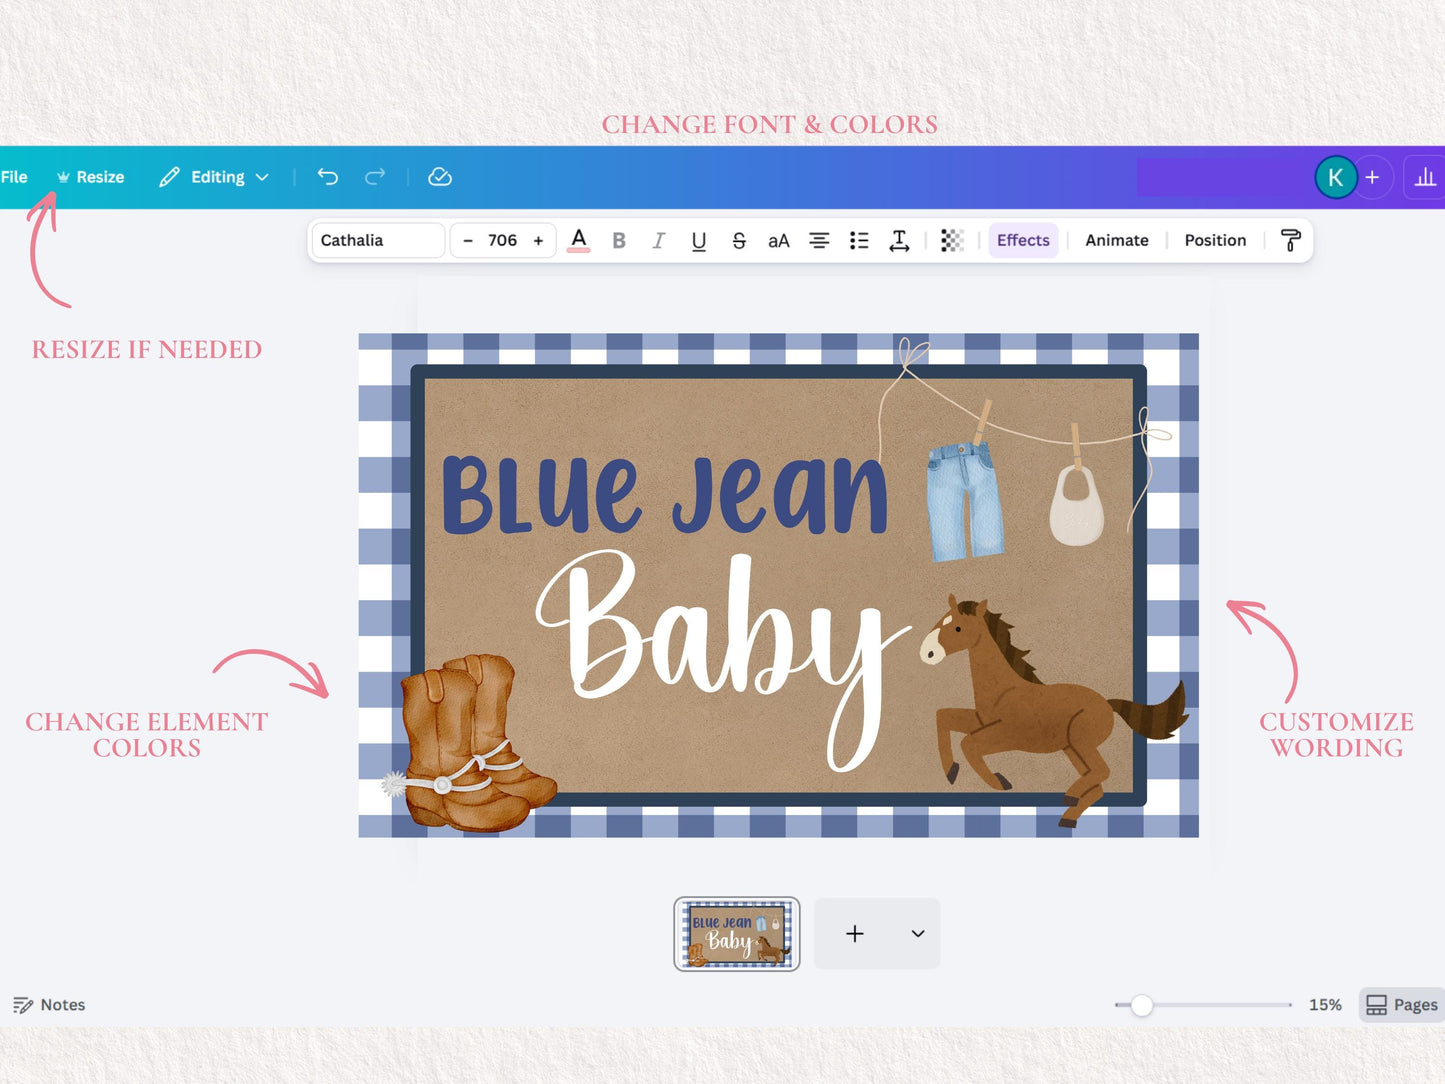Screen dimensions: 1445x1084
Task: Toggle uppercase aA text case
Action: (x=779, y=240)
